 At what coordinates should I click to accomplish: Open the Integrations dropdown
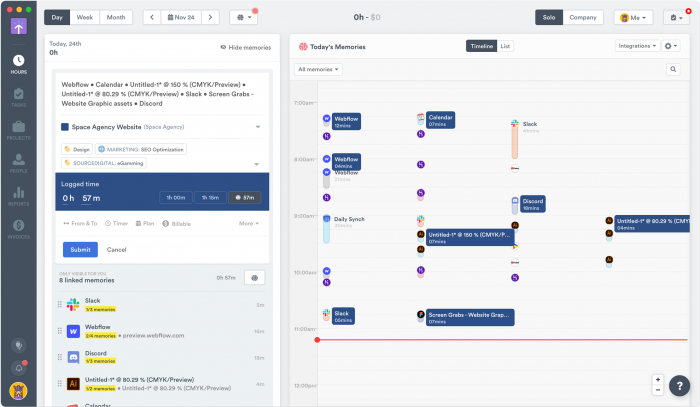(637, 46)
